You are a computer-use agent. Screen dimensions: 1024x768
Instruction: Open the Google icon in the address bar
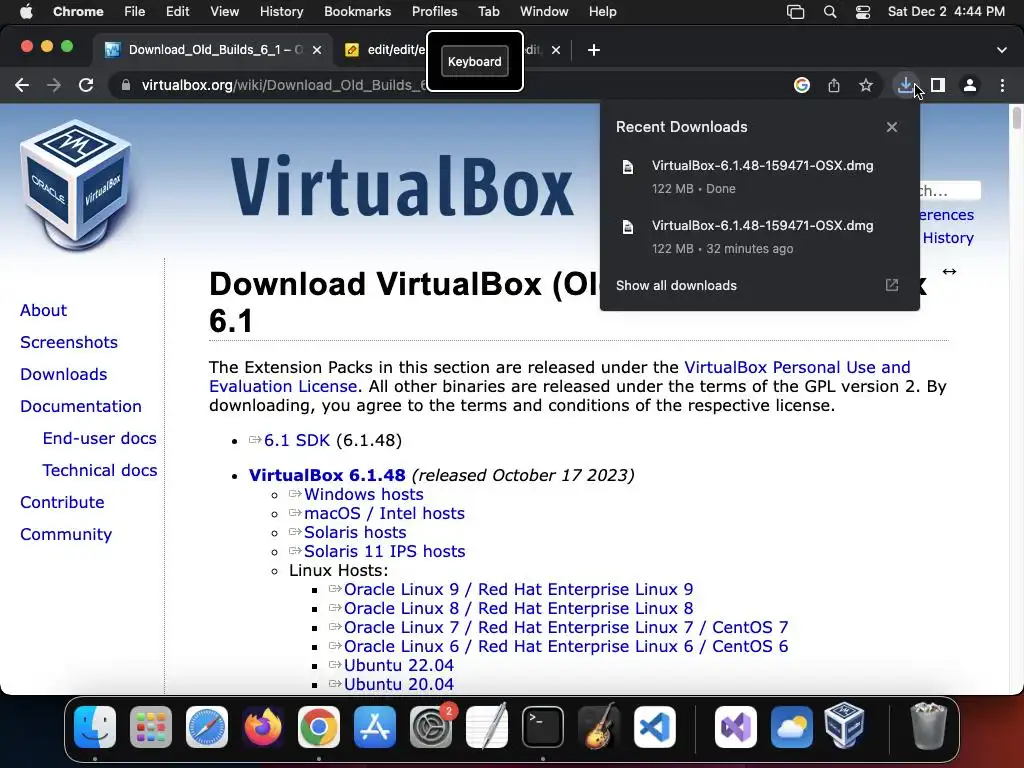tap(801, 85)
